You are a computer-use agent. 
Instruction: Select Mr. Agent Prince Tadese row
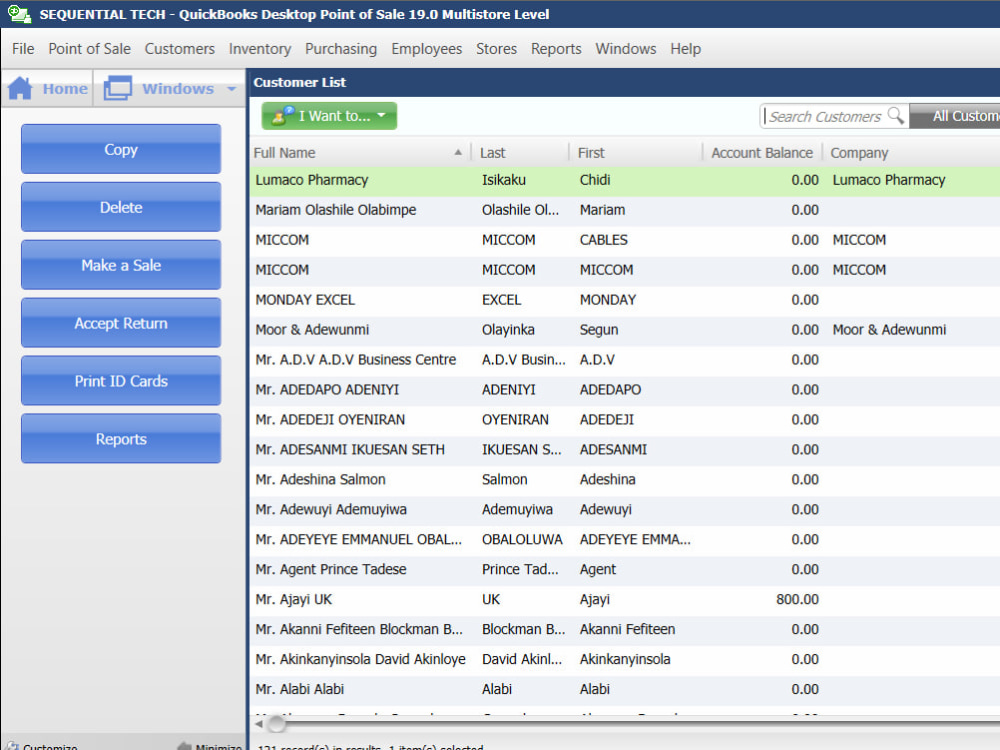point(625,570)
